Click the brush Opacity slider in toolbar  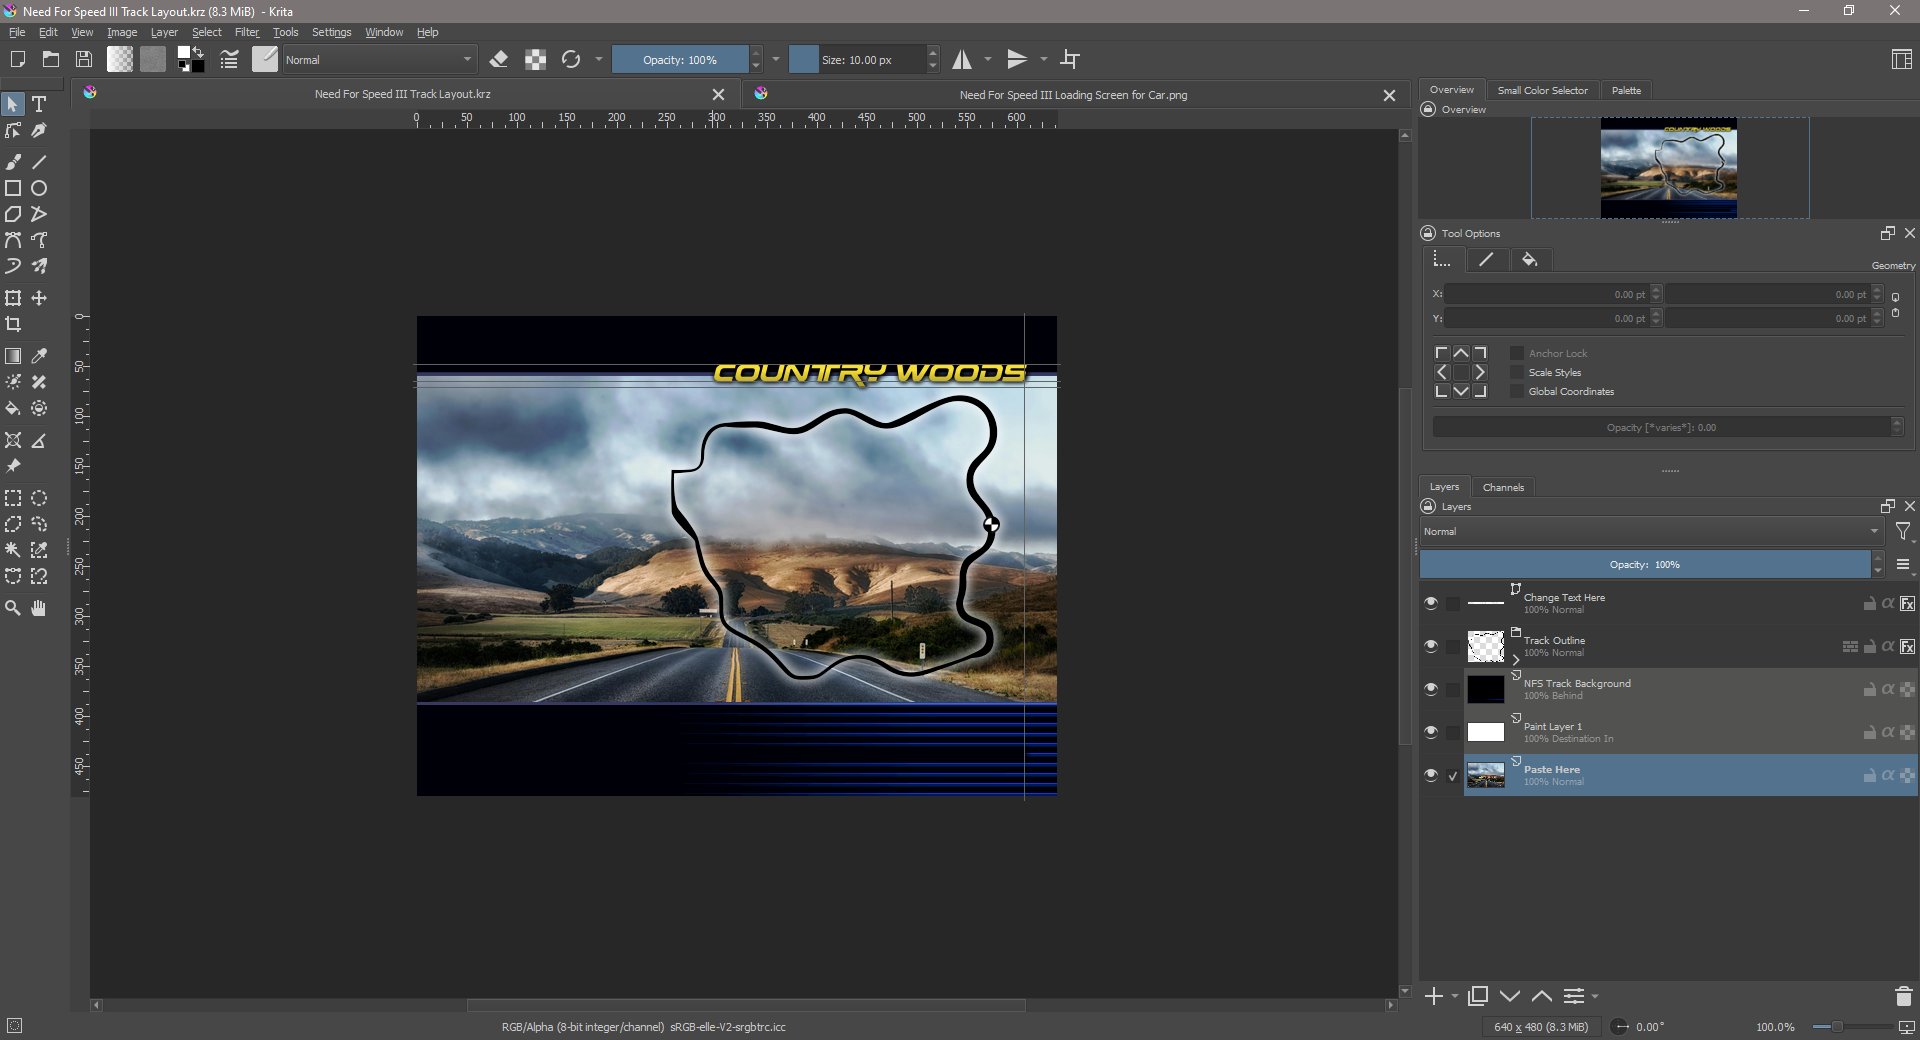point(680,60)
